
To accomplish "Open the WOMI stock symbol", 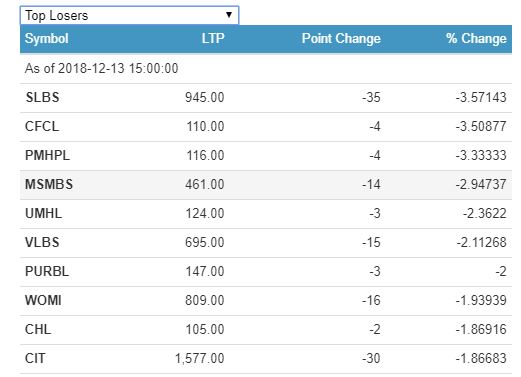I will [43, 301].
